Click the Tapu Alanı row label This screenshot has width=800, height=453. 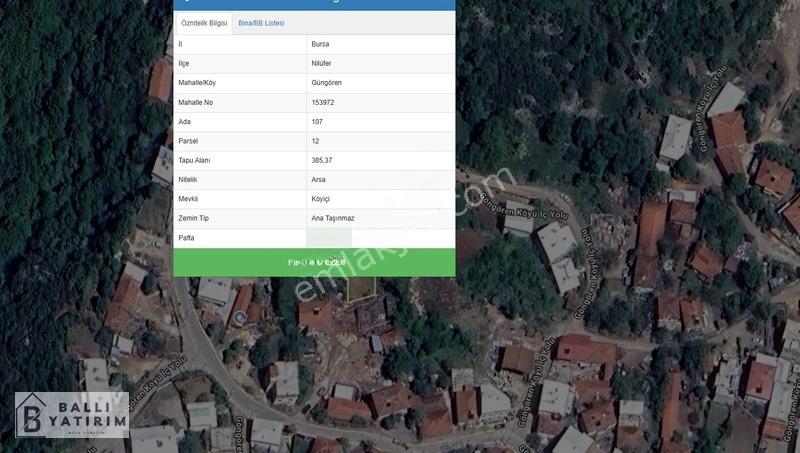click(x=194, y=161)
